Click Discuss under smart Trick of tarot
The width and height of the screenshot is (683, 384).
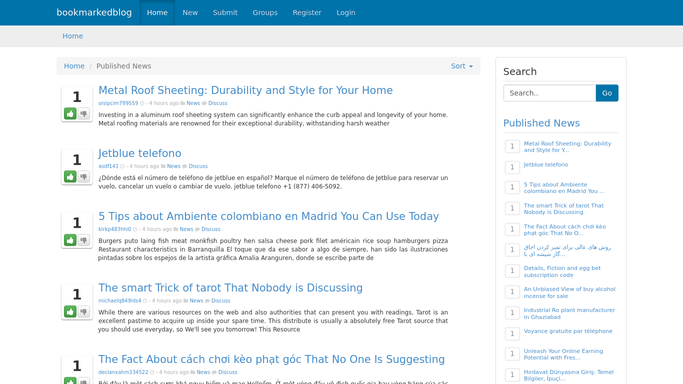click(x=221, y=301)
